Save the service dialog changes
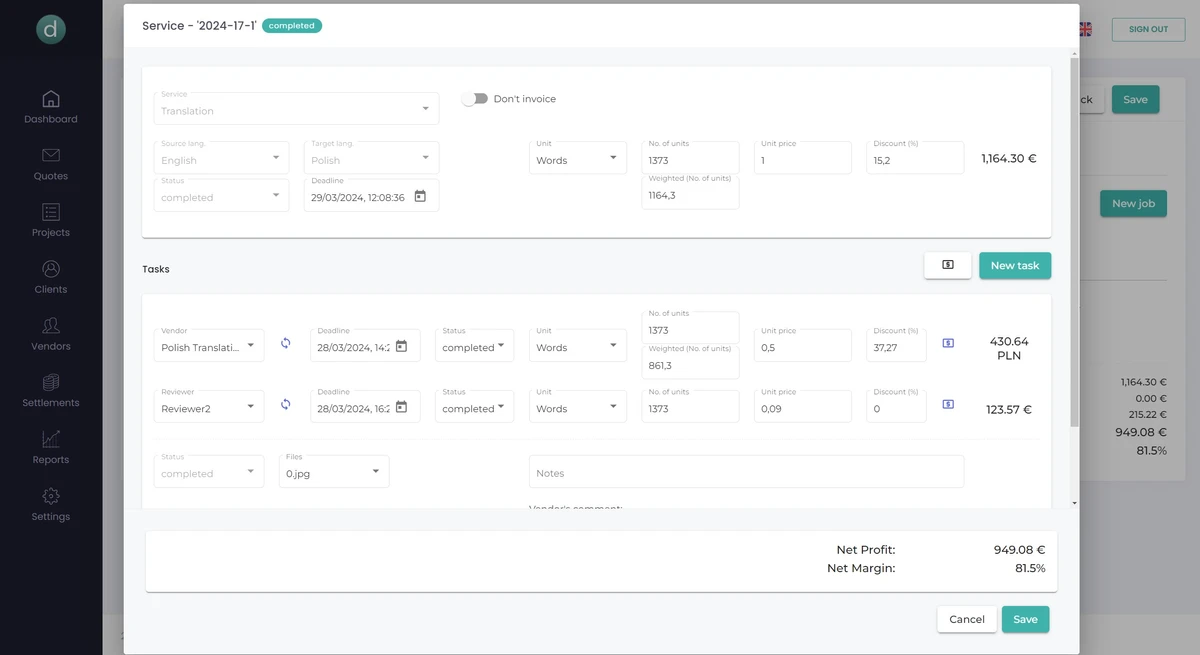Screen dimensions: 1200x655 (1025, 619)
